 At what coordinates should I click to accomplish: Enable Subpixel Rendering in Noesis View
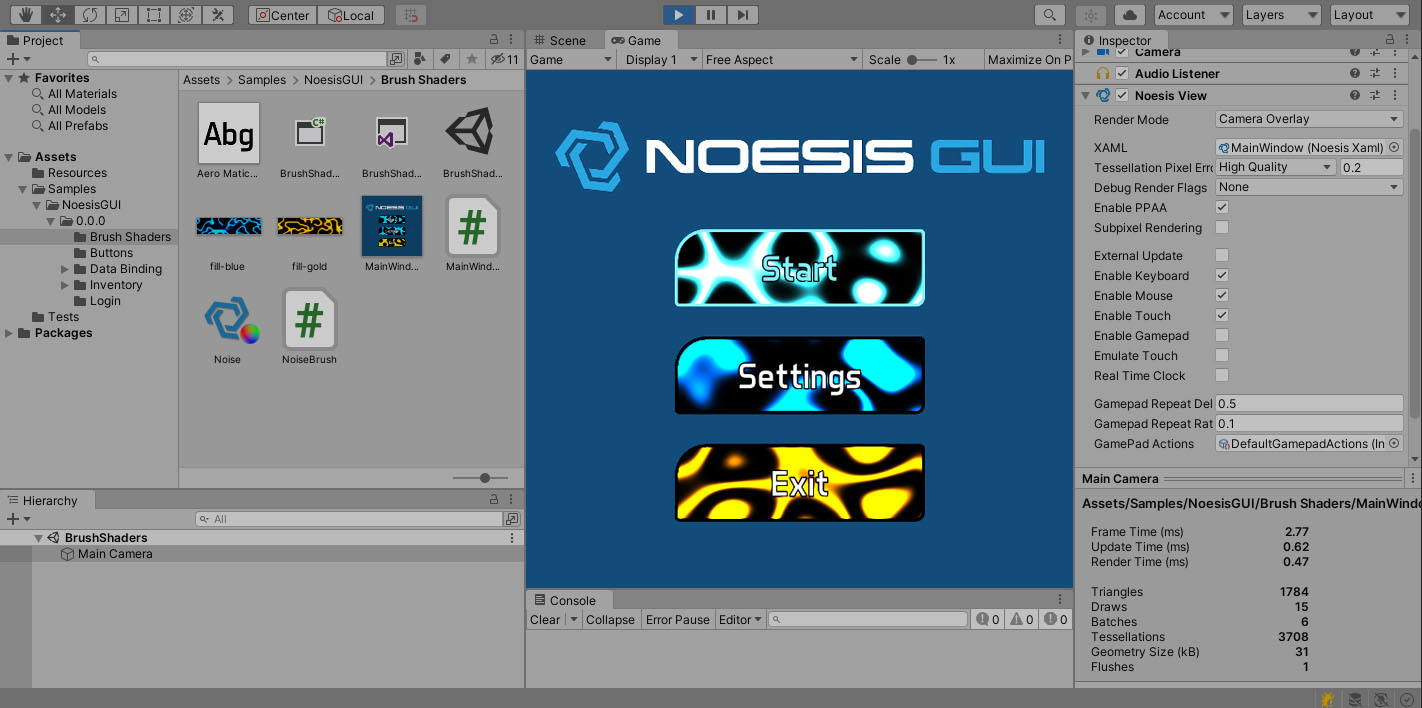pos(1221,227)
